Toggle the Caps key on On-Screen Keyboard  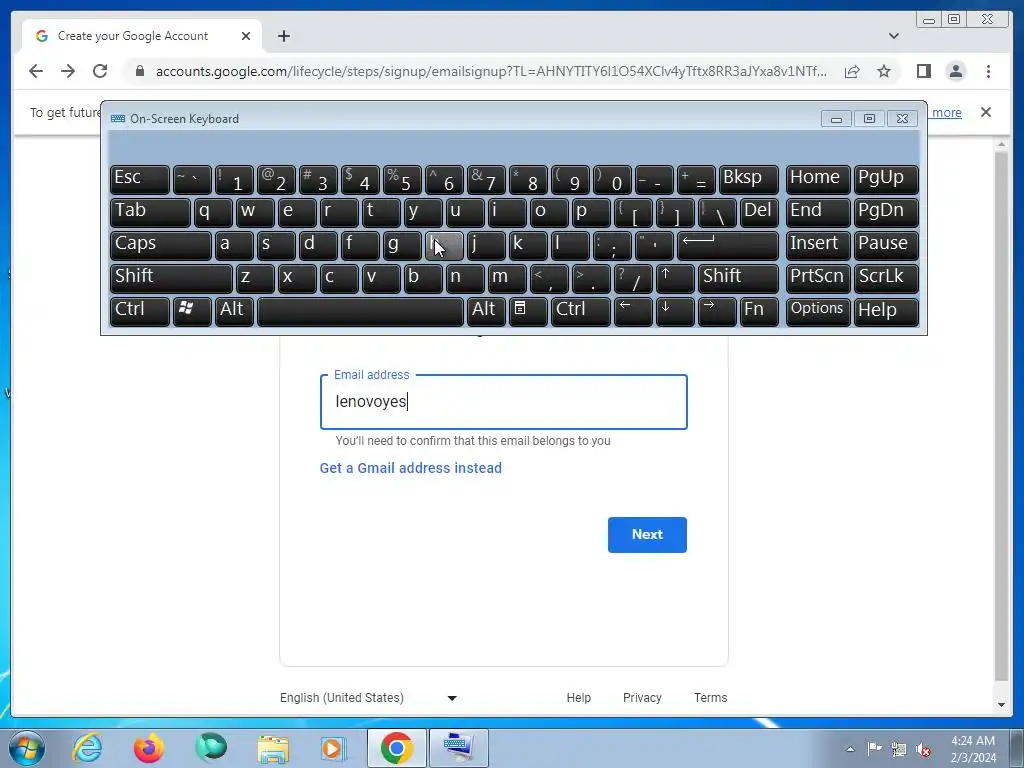tap(161, 245)
